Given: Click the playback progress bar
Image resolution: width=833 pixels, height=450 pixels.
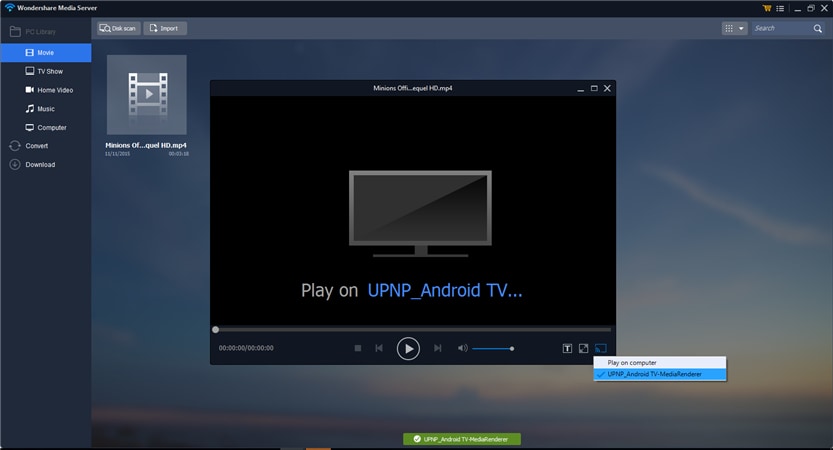Looking at the screenshot, I should tap(413, 329).
